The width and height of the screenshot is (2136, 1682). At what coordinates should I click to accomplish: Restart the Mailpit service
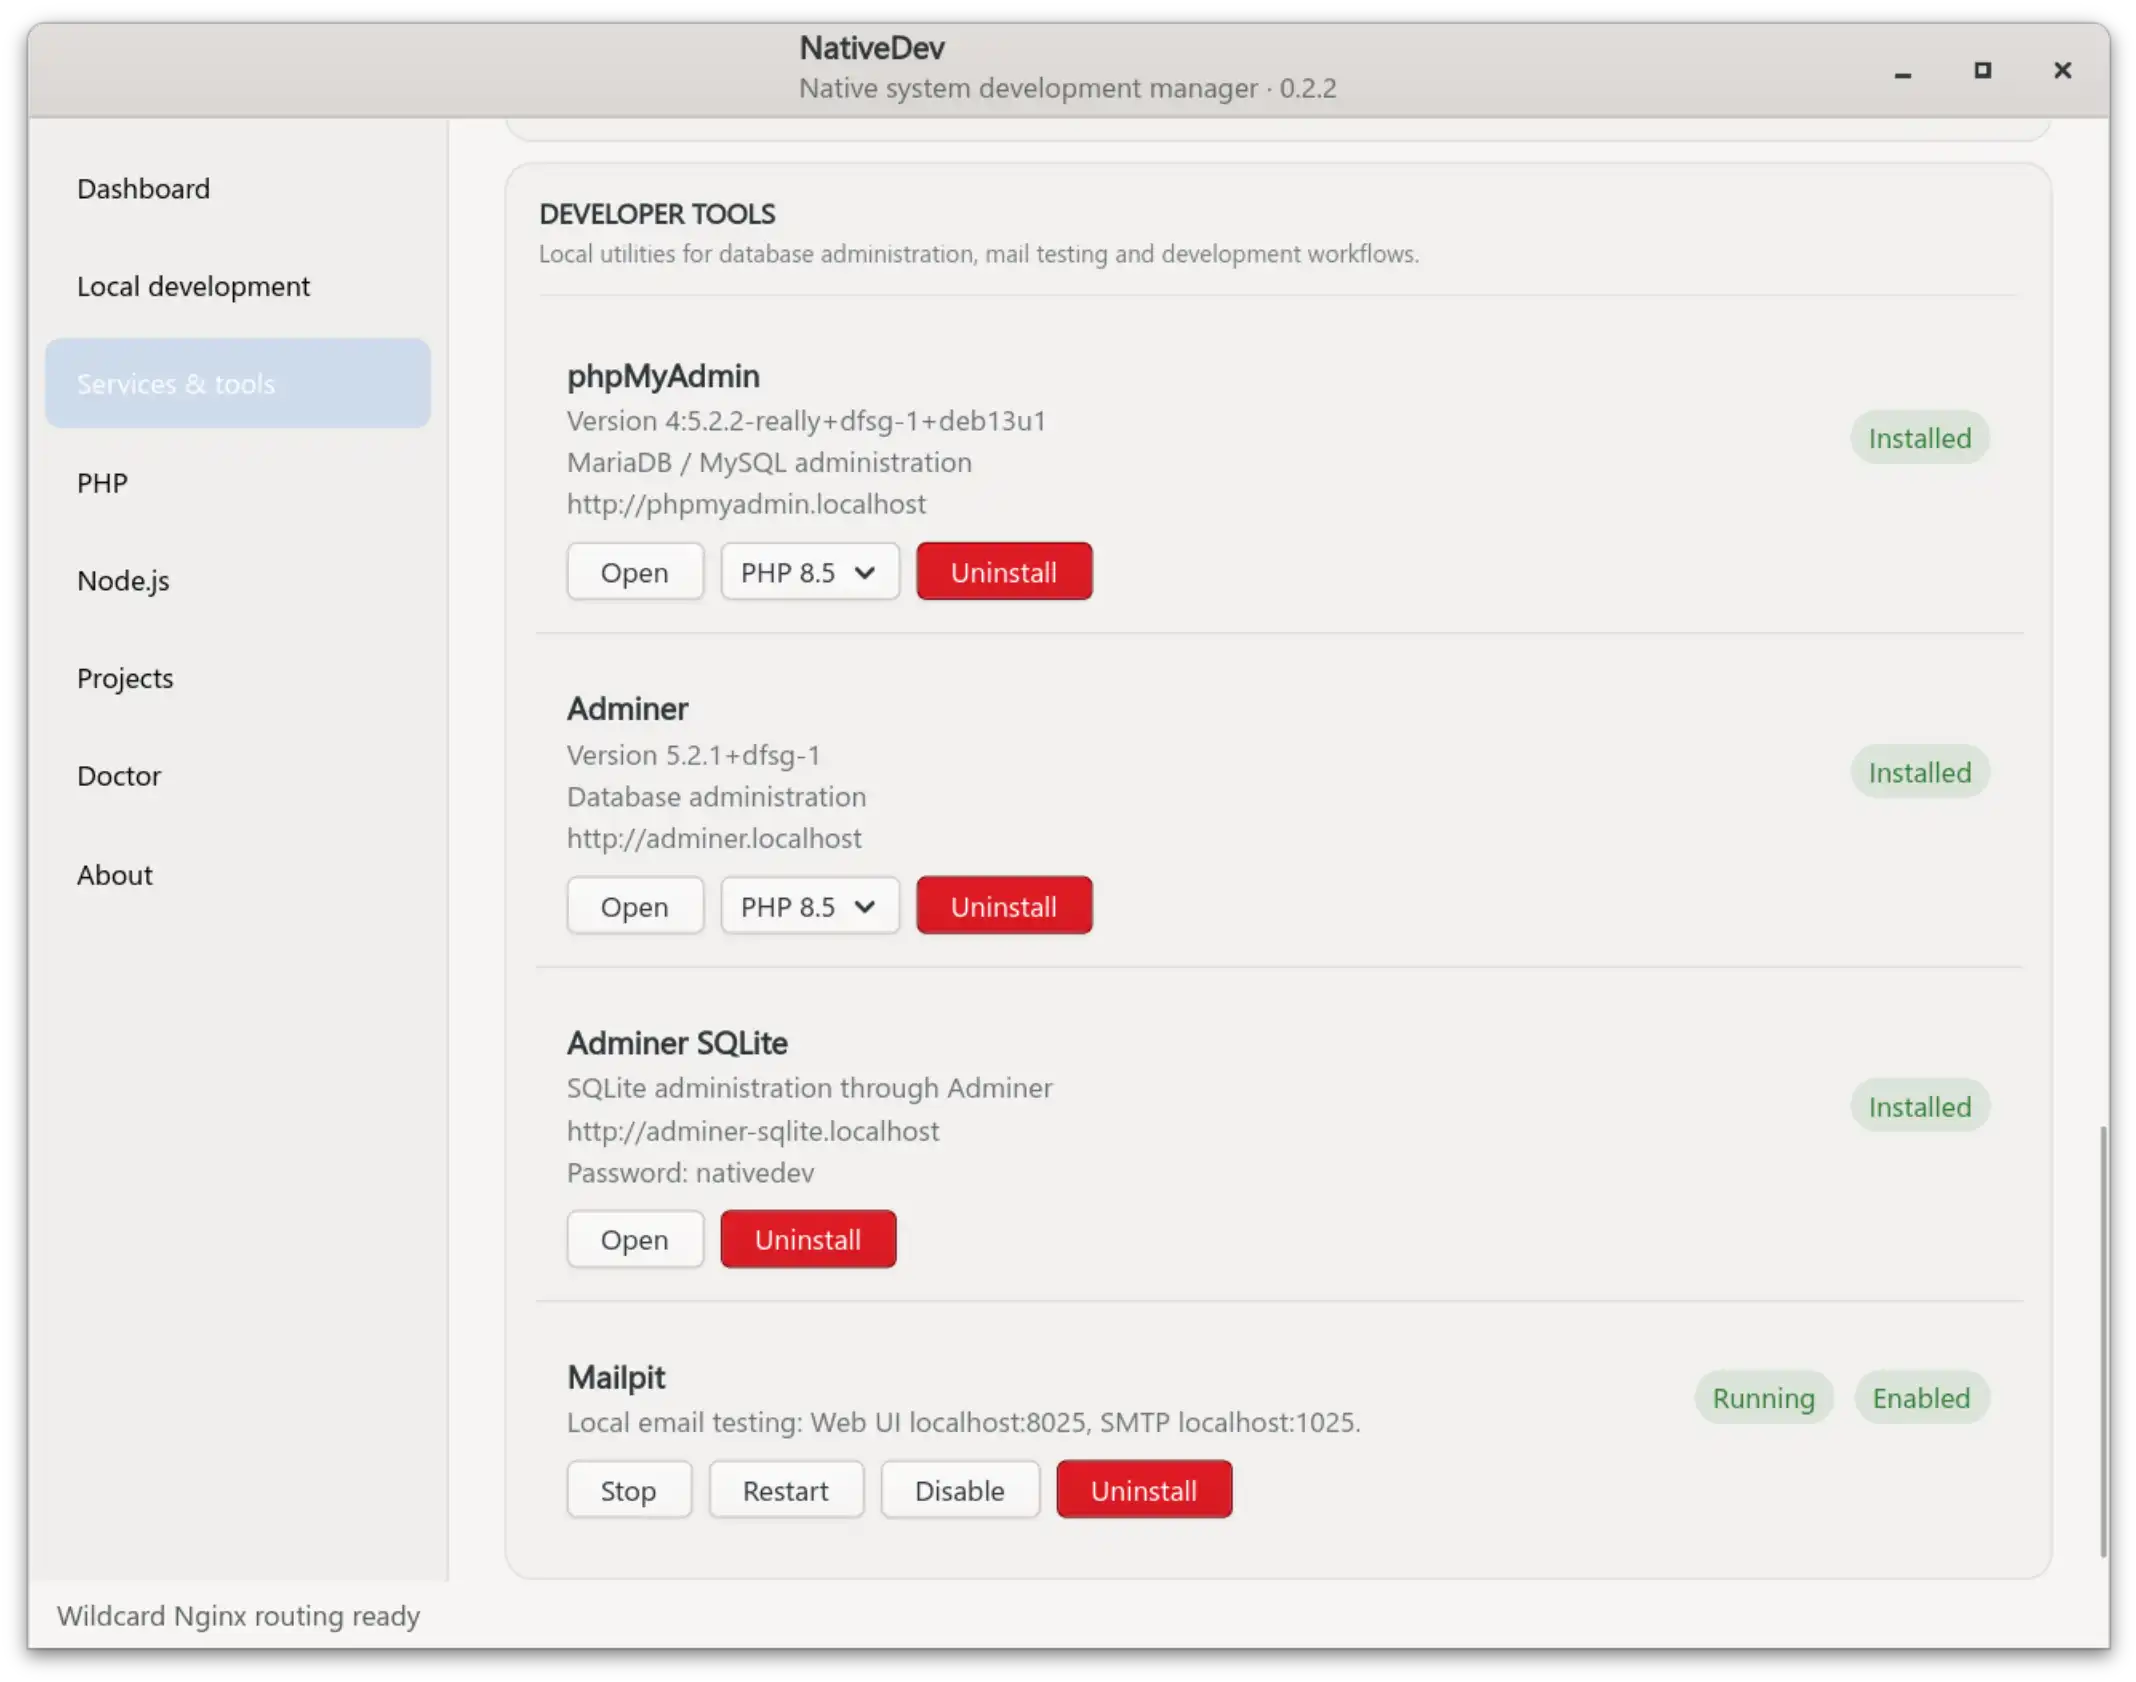tap(786, 1490)
